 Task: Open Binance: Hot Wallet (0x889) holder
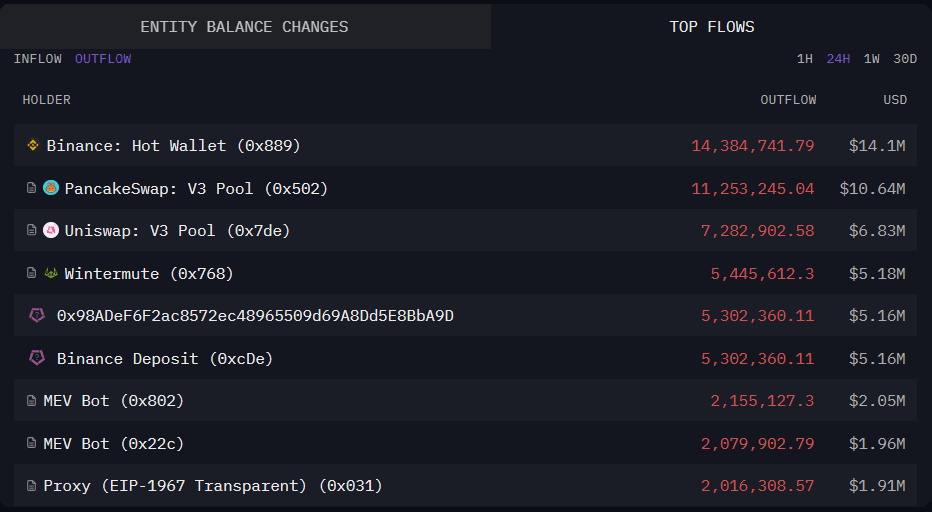click(174, 146)
